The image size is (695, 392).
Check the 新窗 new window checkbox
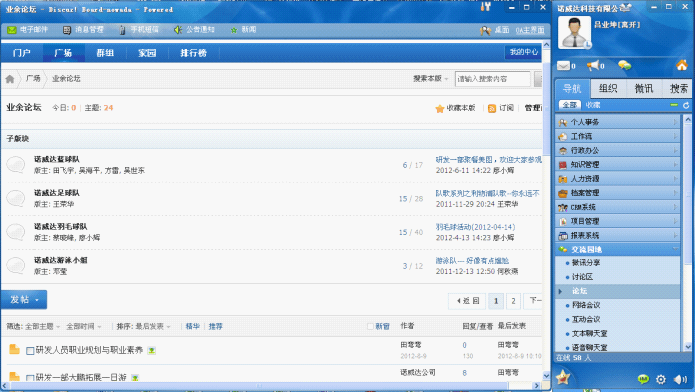pyautogui.click(x=370, y=326)
